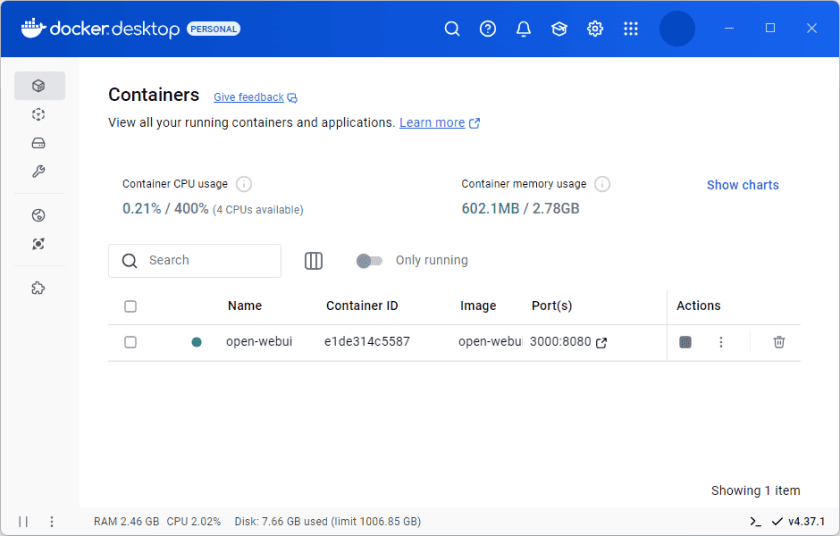840x536 pixels.
Task: Open Settings gear icon
Action: 595,28
